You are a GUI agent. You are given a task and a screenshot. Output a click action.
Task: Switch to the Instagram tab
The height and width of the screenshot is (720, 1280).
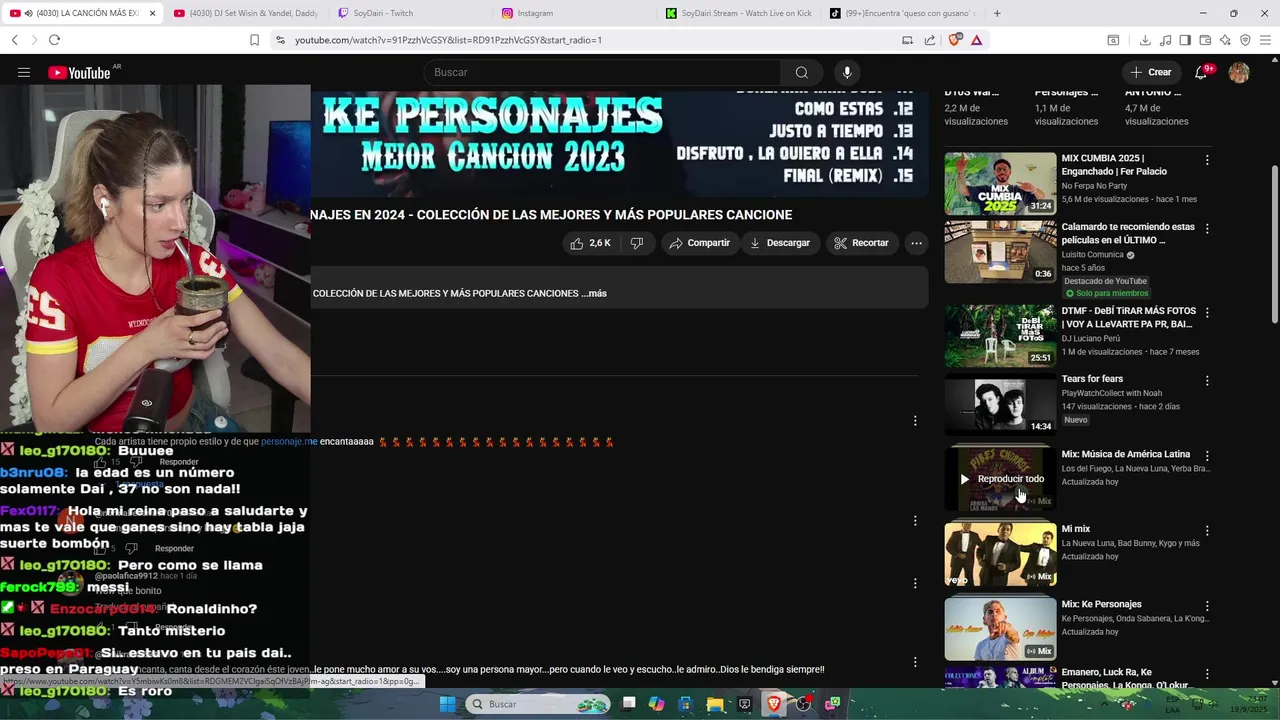coord(576,13)
